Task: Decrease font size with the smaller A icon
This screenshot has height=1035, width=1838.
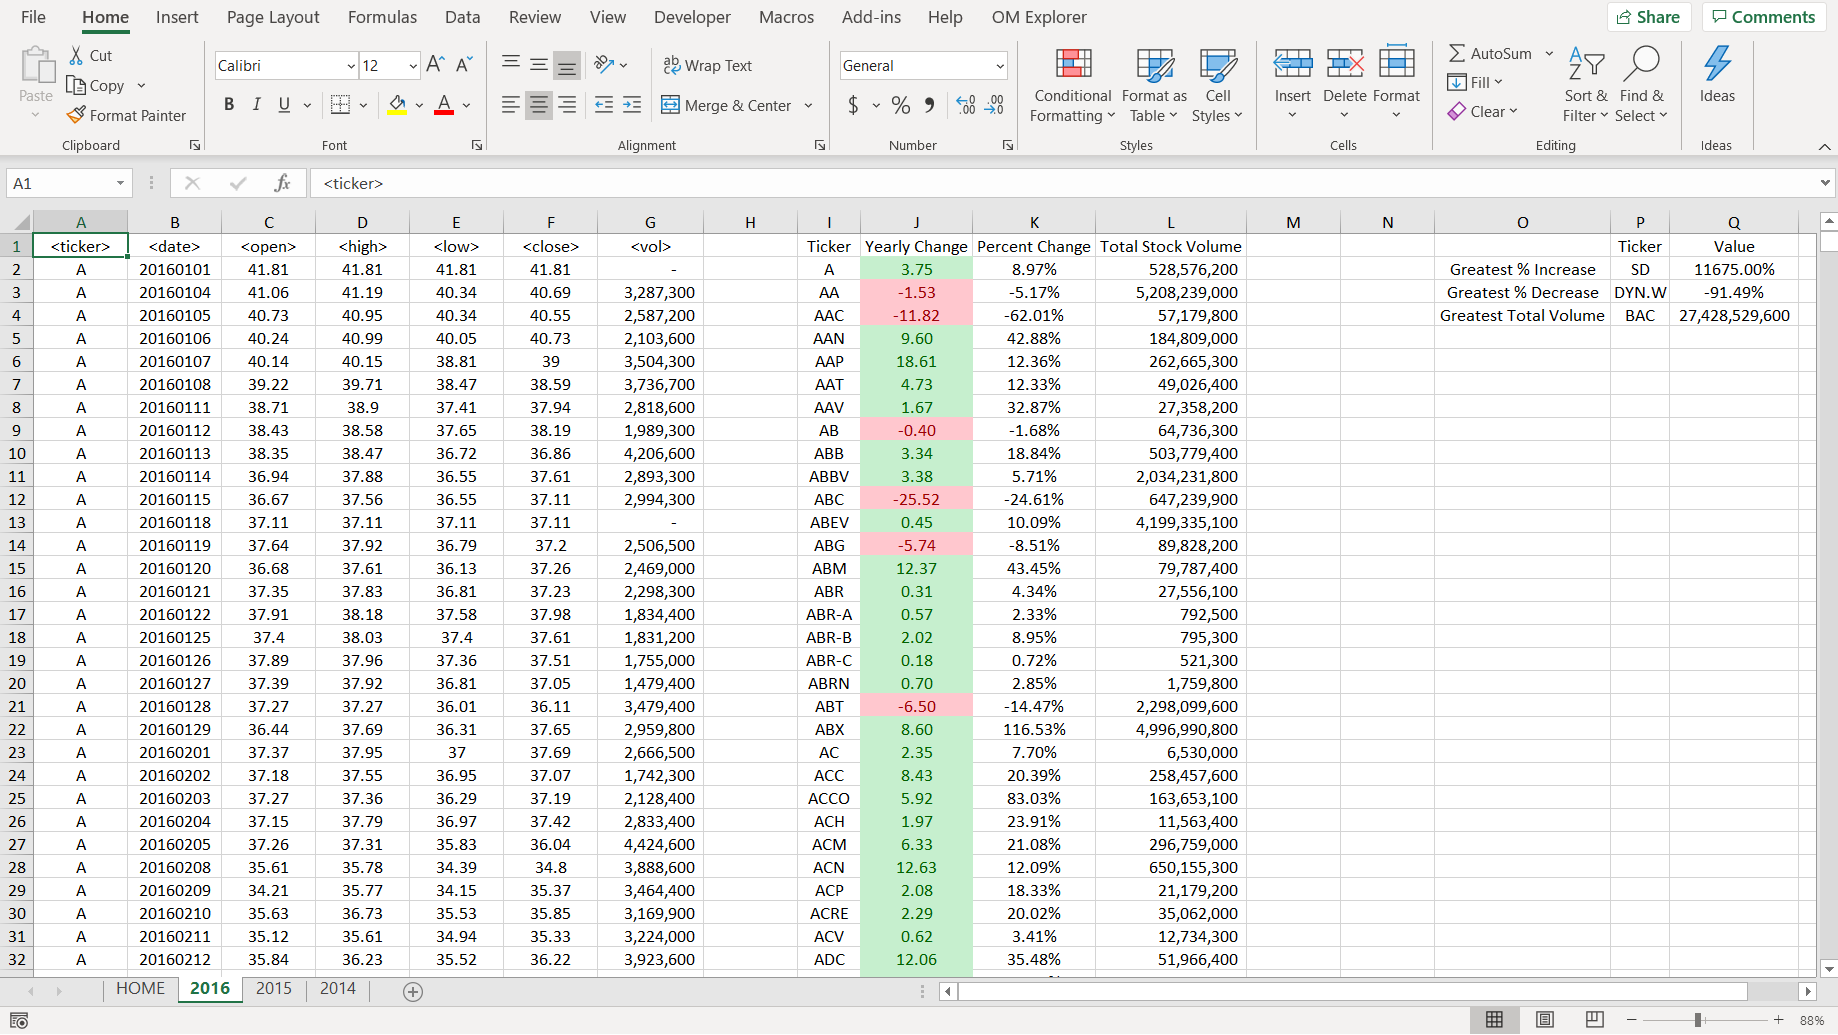Action: (464, 65)
